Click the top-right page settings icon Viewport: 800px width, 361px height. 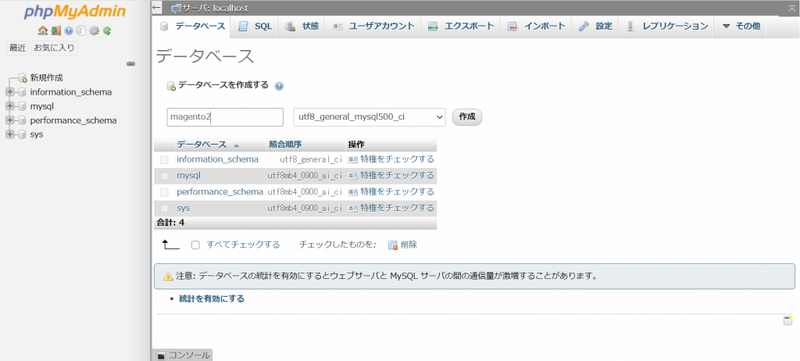coord(792,8)
